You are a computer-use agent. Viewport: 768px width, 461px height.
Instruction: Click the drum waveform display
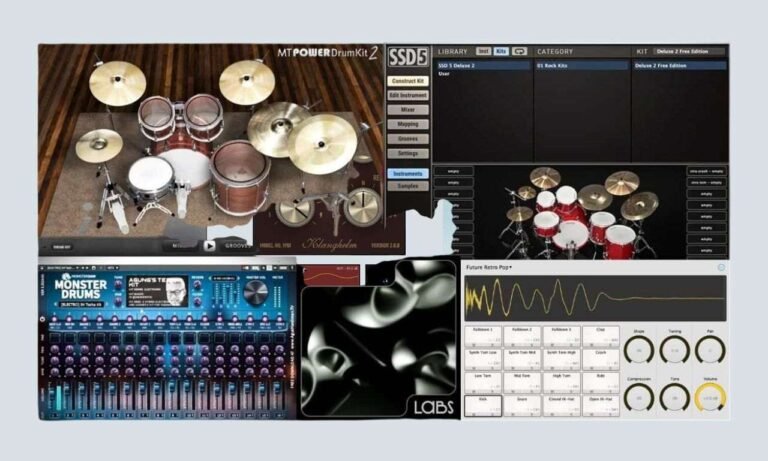click(x=596, y=298)
